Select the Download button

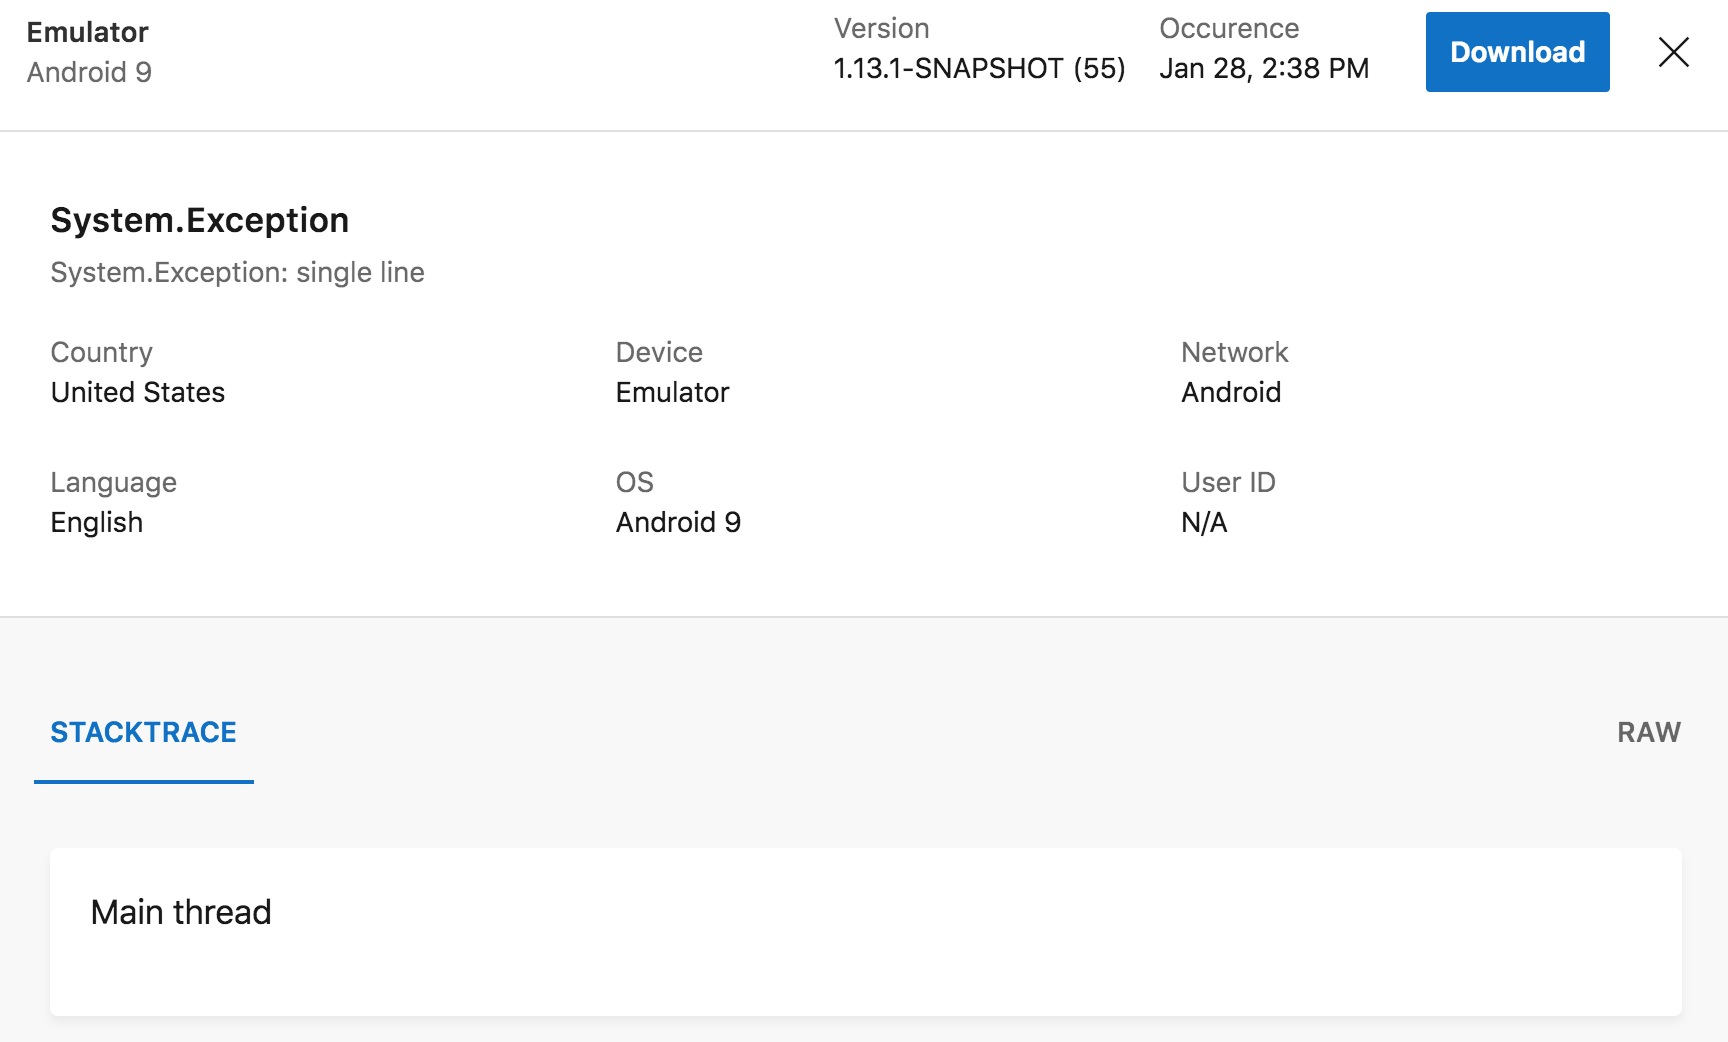coord(1516,52)
